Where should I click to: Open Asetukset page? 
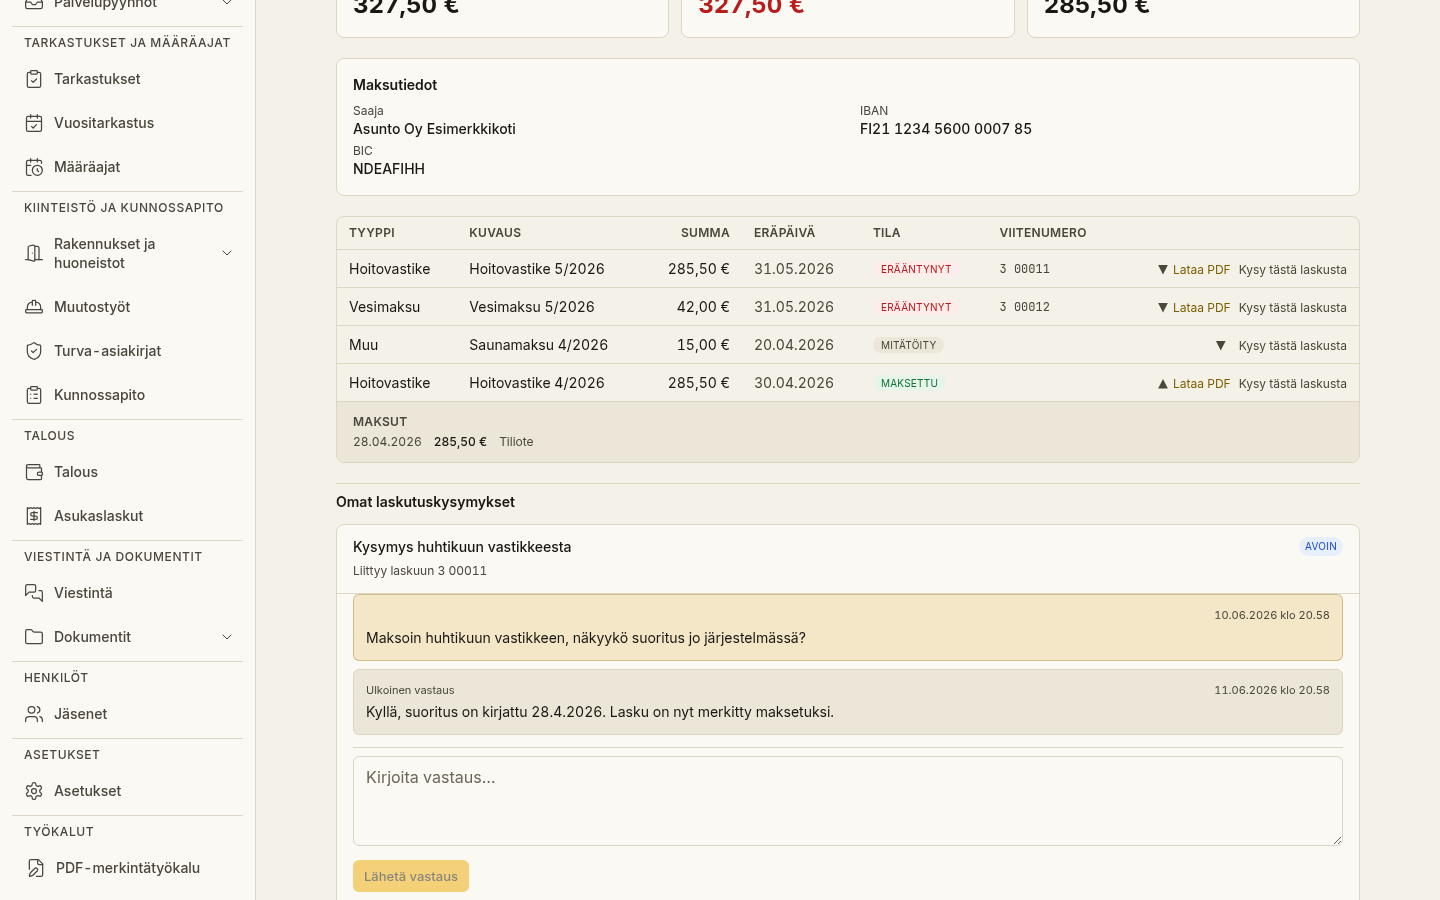(127, 791)
